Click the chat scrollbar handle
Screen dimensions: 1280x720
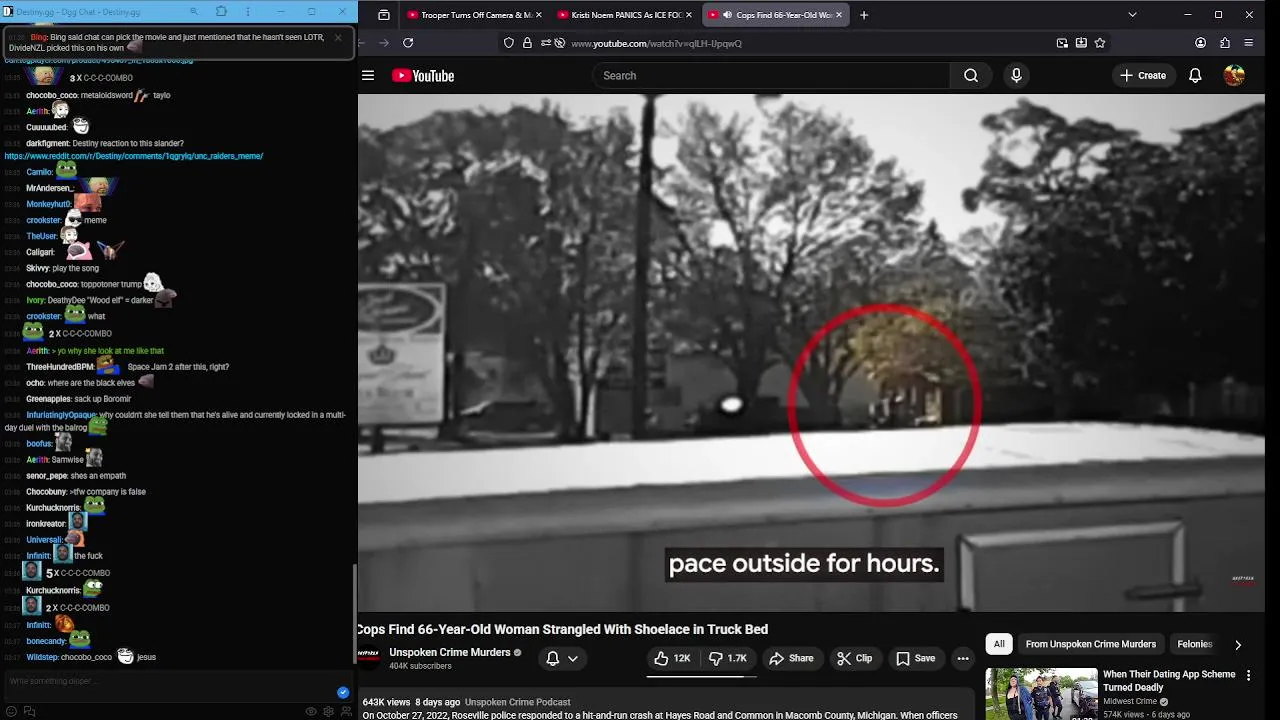pyautogui.click(x=353, y=613)
